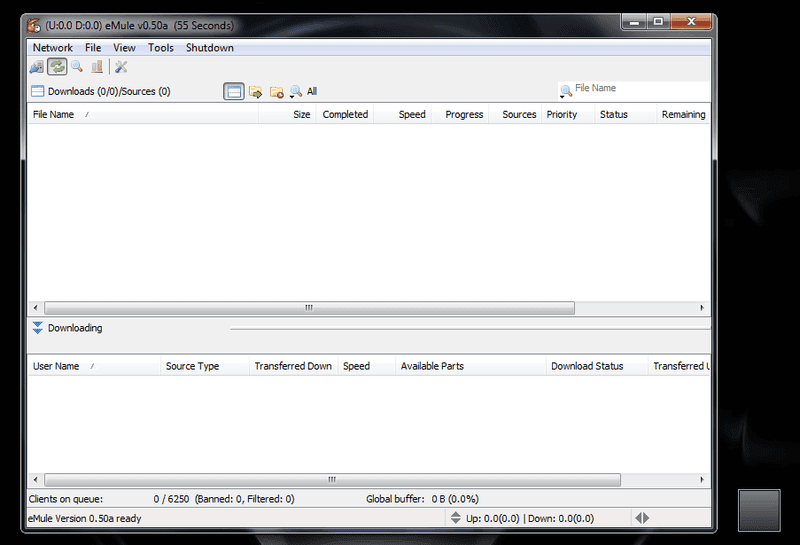
Task: Sort clients by Source Type column
Action: pyautogui.click(x=205, y=366)
